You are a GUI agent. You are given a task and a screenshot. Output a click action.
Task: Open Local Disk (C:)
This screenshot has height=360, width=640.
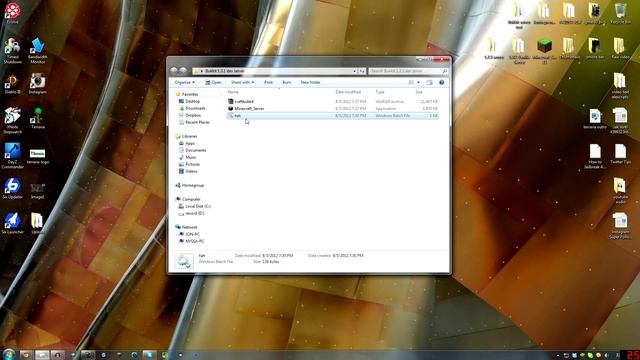(x=195, y=206)
